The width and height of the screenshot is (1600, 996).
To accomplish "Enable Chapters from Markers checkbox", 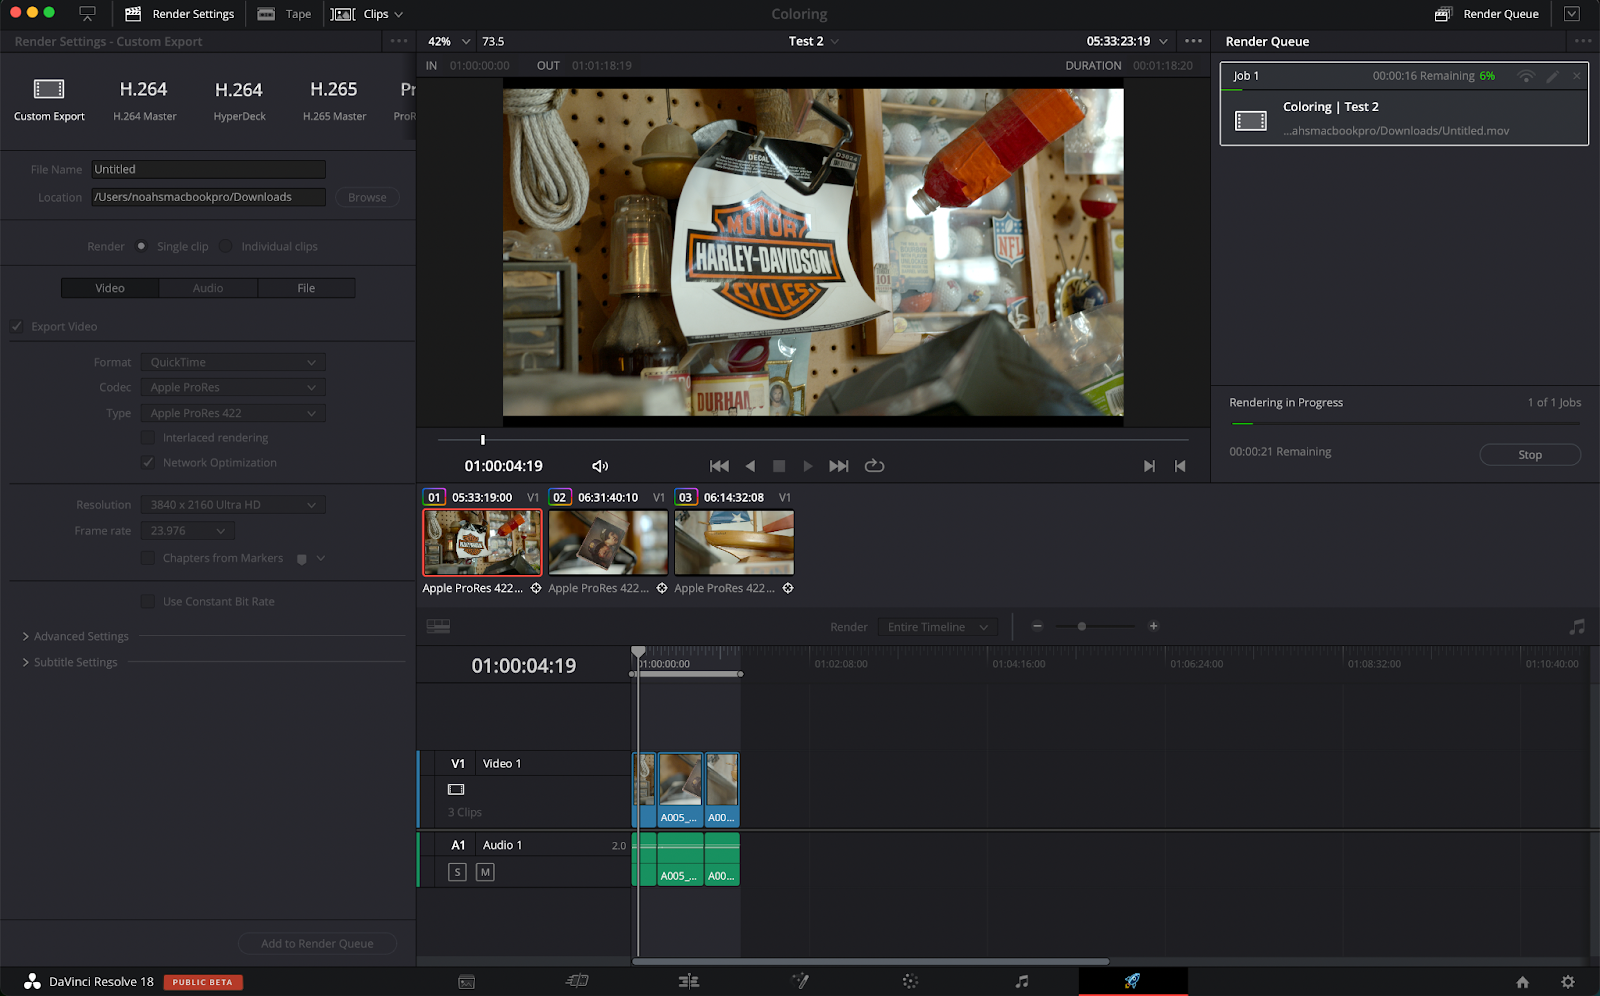I will [148, 558].
